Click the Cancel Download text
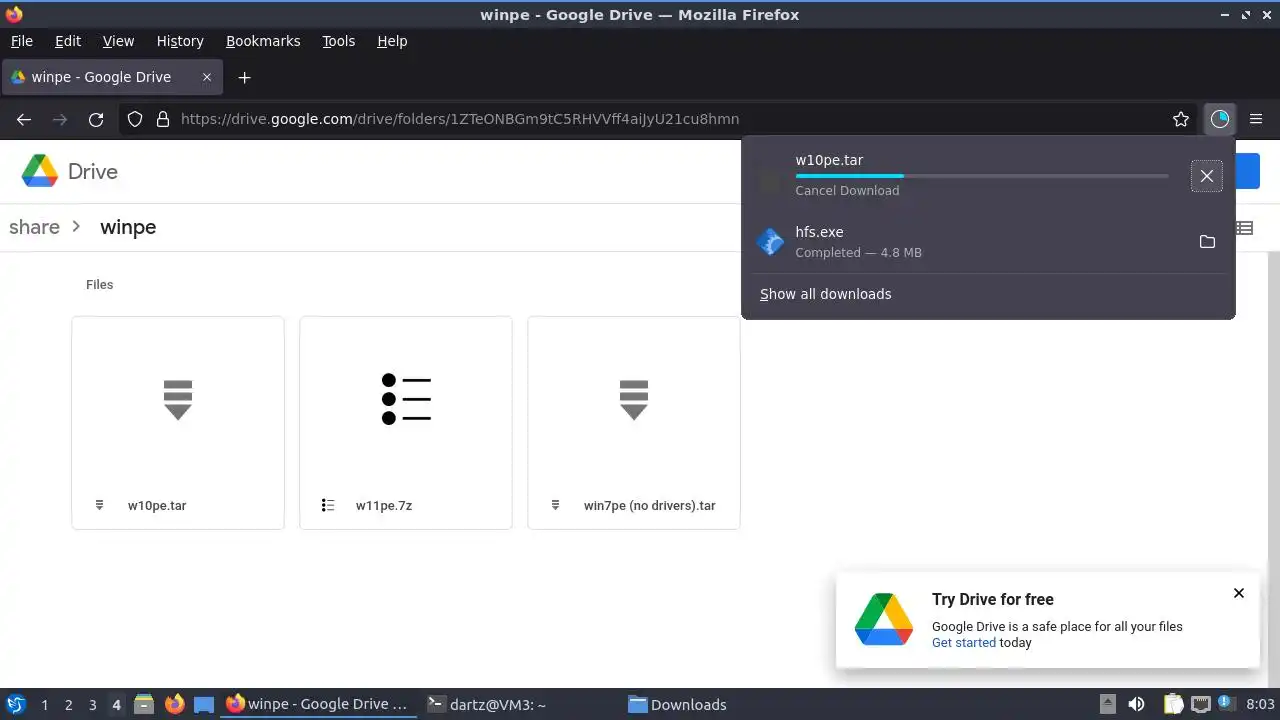The image size is (1280, 720). tap(847, 190)
